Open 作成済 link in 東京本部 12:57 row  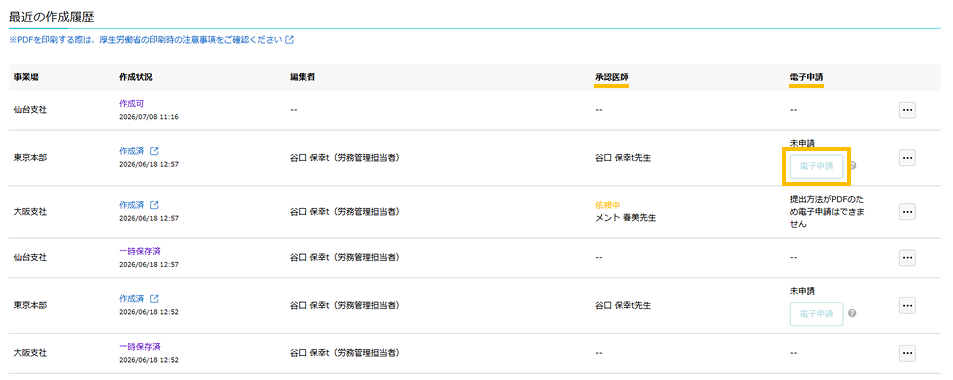[x=132, y=151]
